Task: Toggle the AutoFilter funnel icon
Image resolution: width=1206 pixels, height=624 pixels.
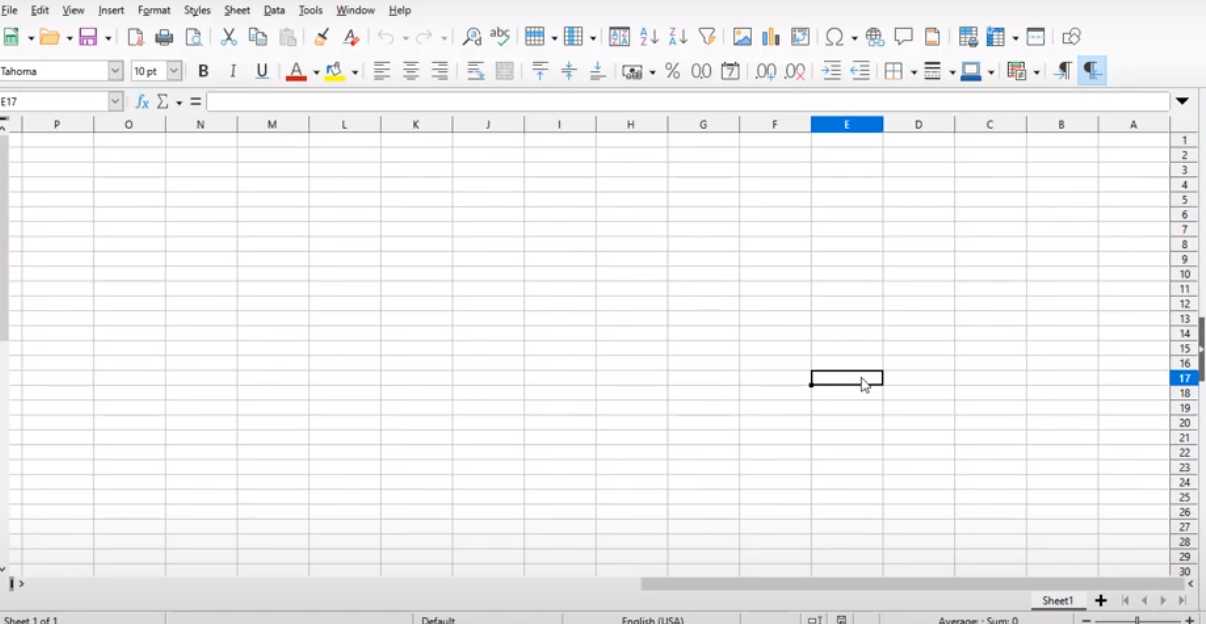Action: 707,38
